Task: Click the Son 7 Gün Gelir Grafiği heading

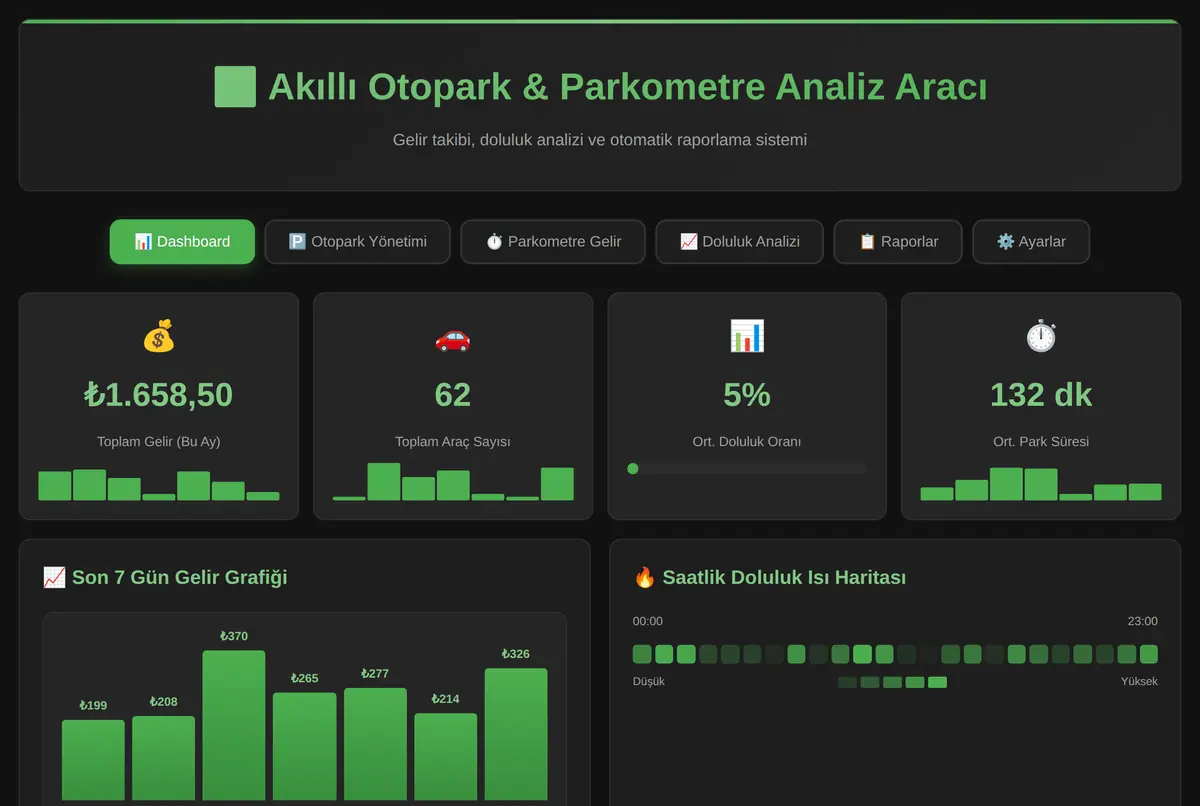Action: tap(165, 577)
